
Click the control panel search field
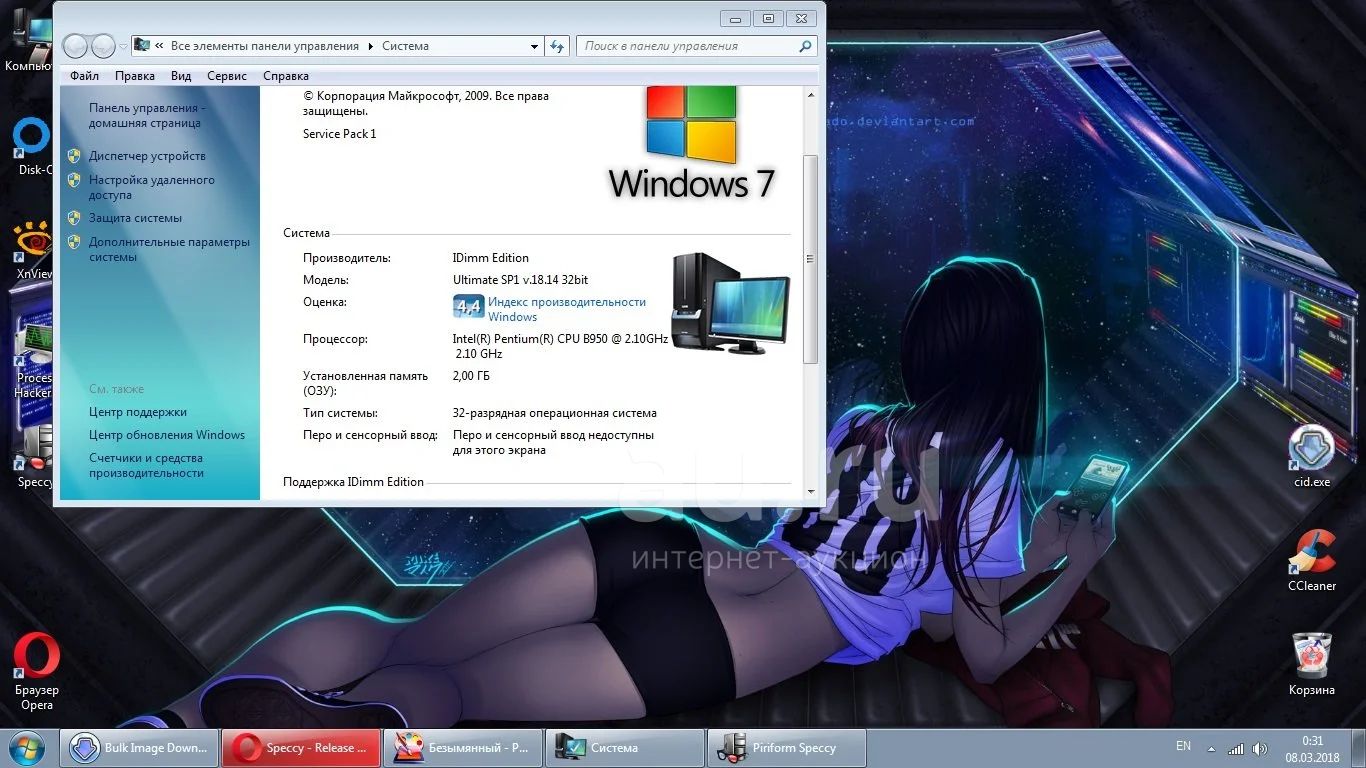click(696, 46)
